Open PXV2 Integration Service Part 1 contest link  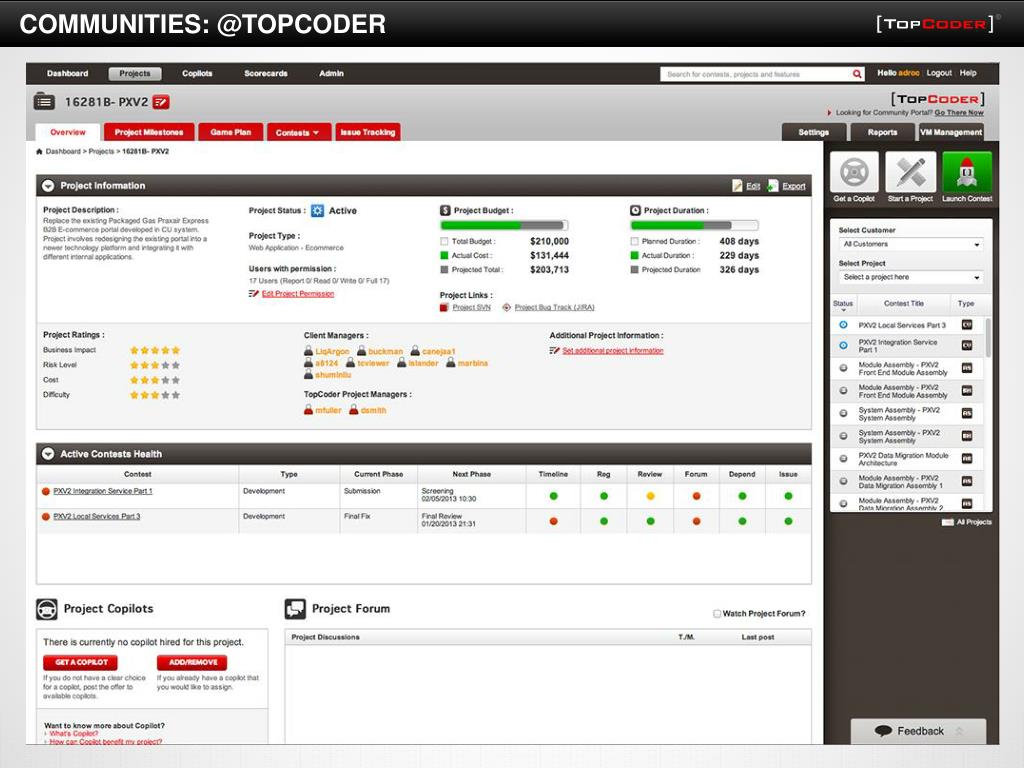(x=103, y=491)
